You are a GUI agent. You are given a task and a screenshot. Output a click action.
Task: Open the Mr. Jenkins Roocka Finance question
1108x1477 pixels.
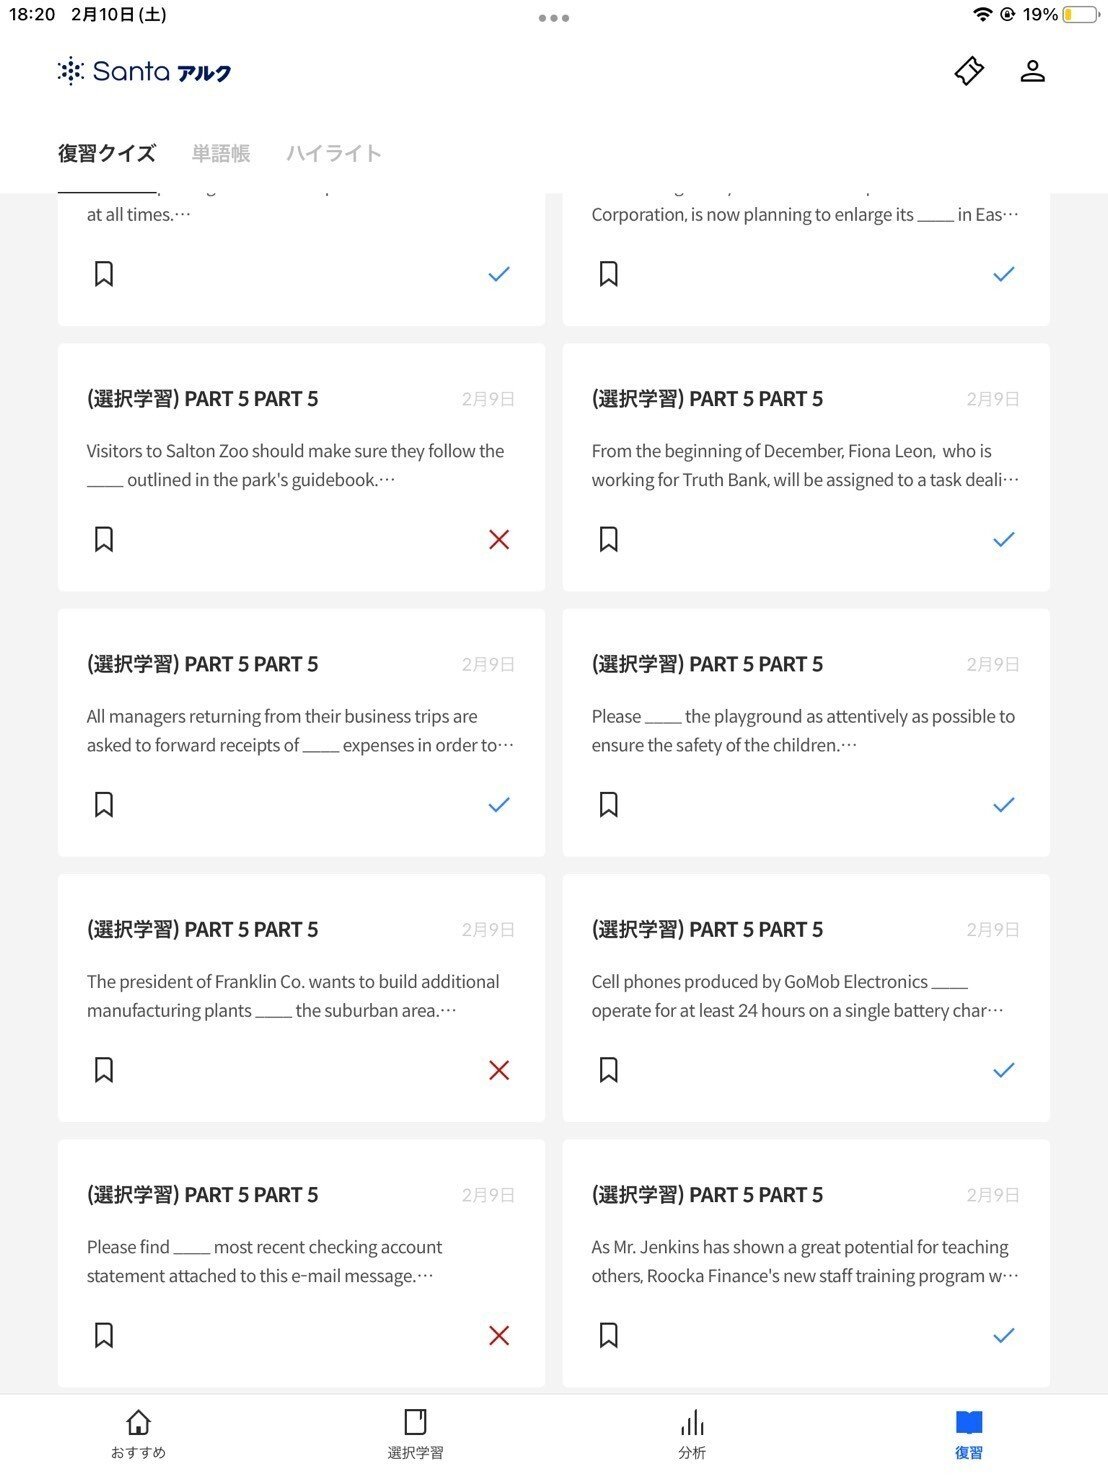click(805, 1261)
